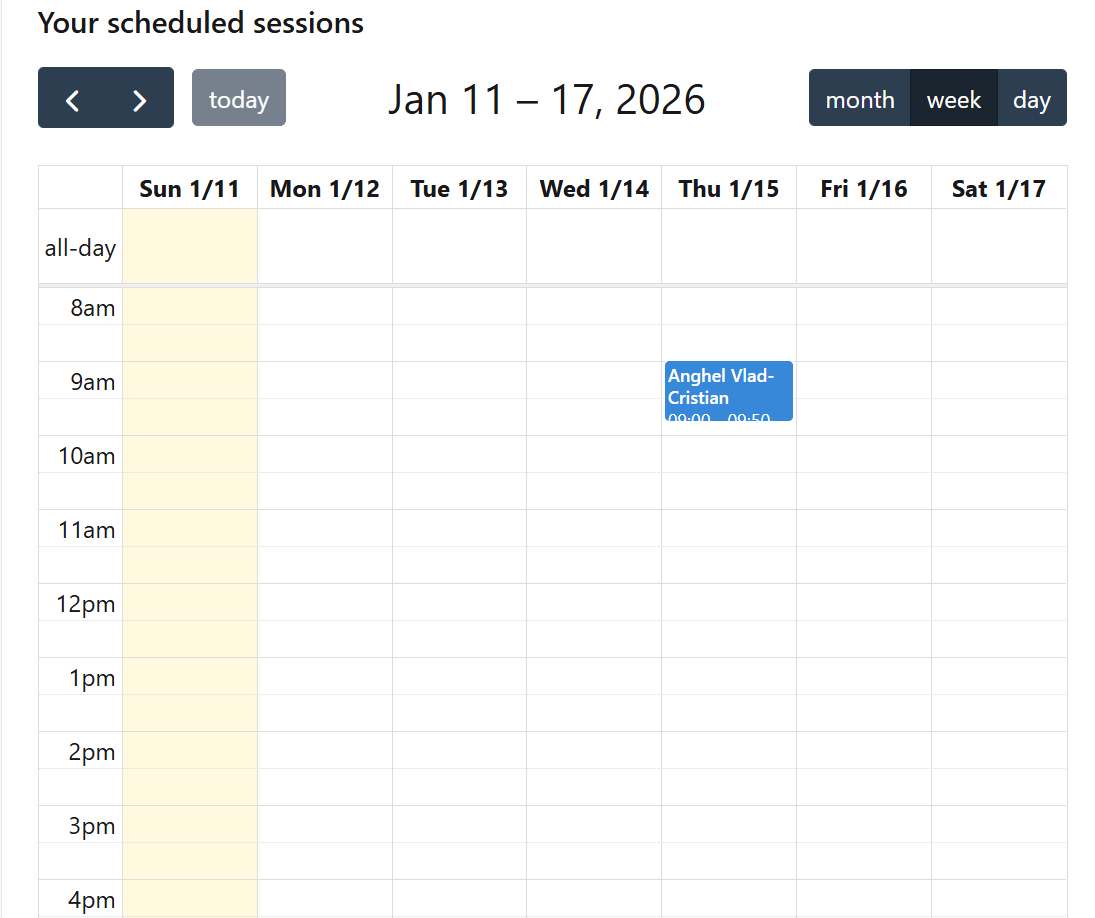Viewport: 1095px width, 918px height.
Task: Select the 2pm slot on Friday 1/16
Action: 864,751
